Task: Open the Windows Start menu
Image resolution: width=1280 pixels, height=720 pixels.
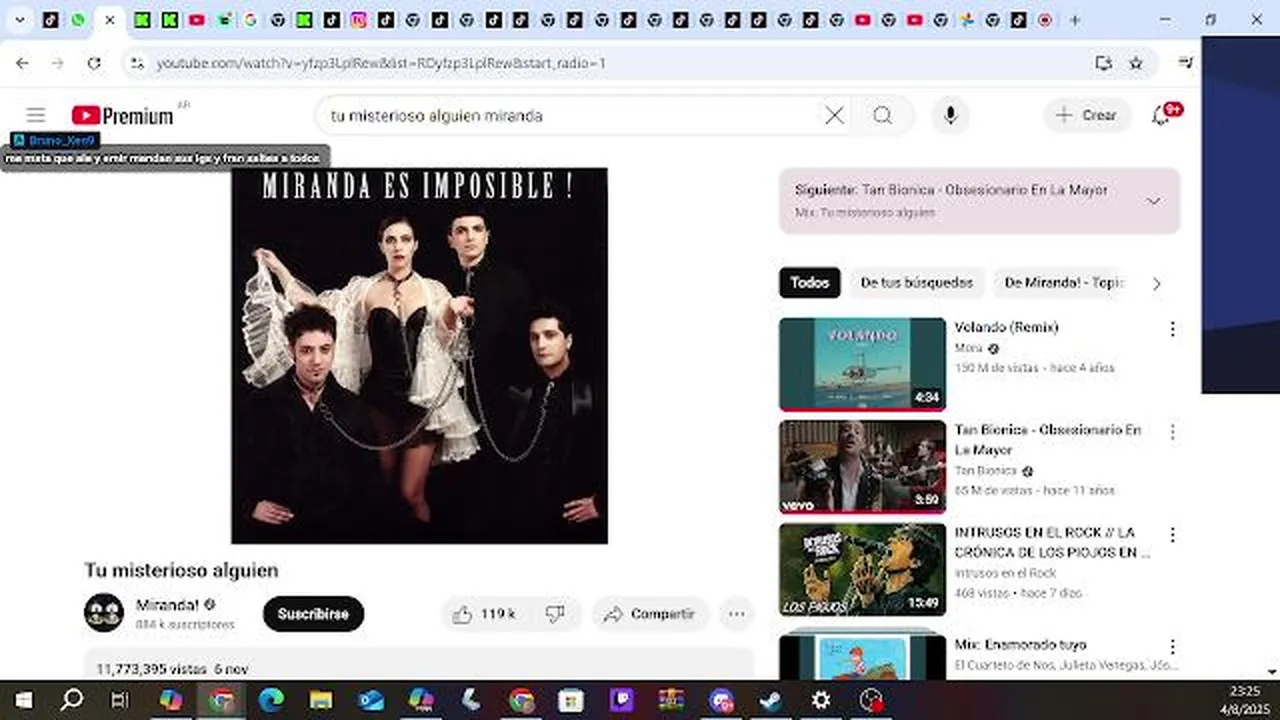Action: point(22,700)
